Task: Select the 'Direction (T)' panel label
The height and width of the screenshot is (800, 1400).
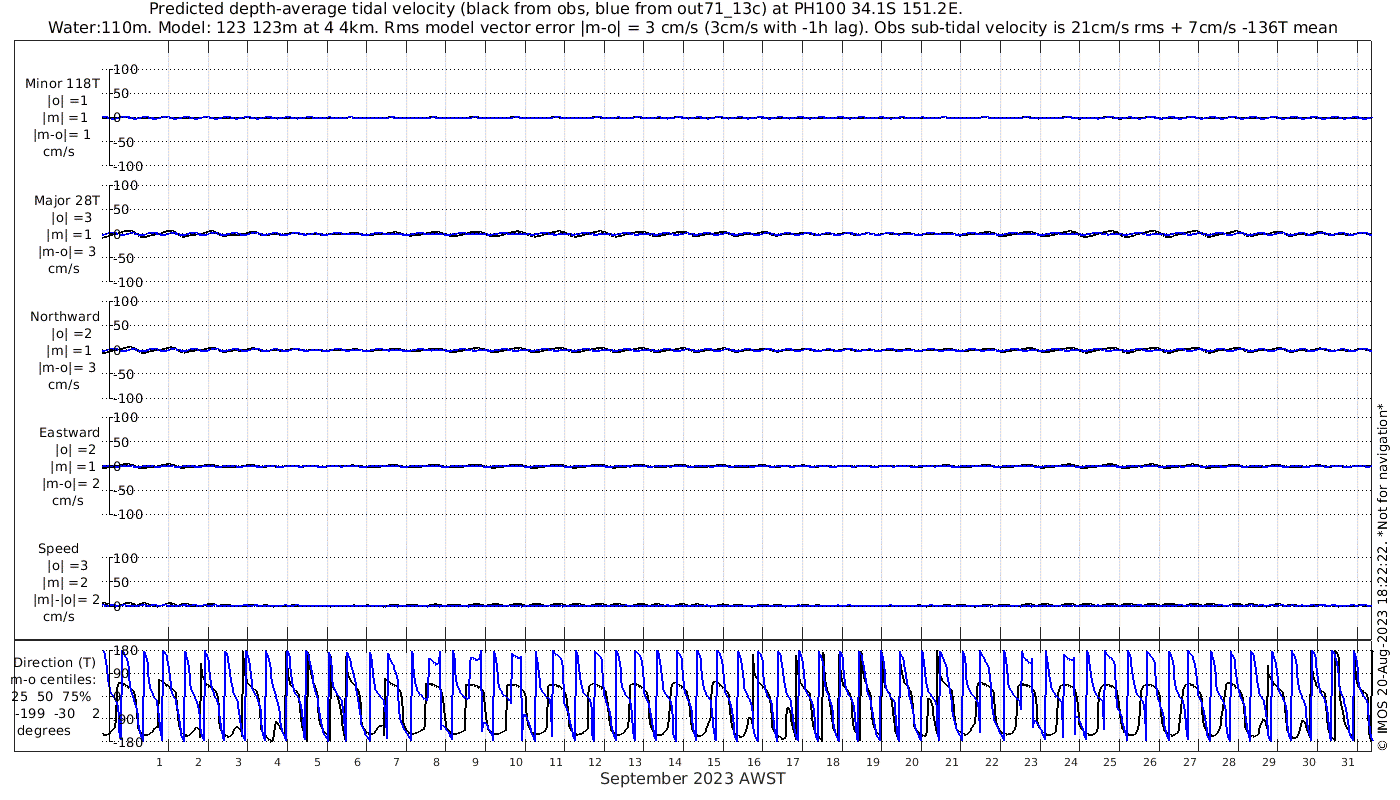Action: coord(57,662)
